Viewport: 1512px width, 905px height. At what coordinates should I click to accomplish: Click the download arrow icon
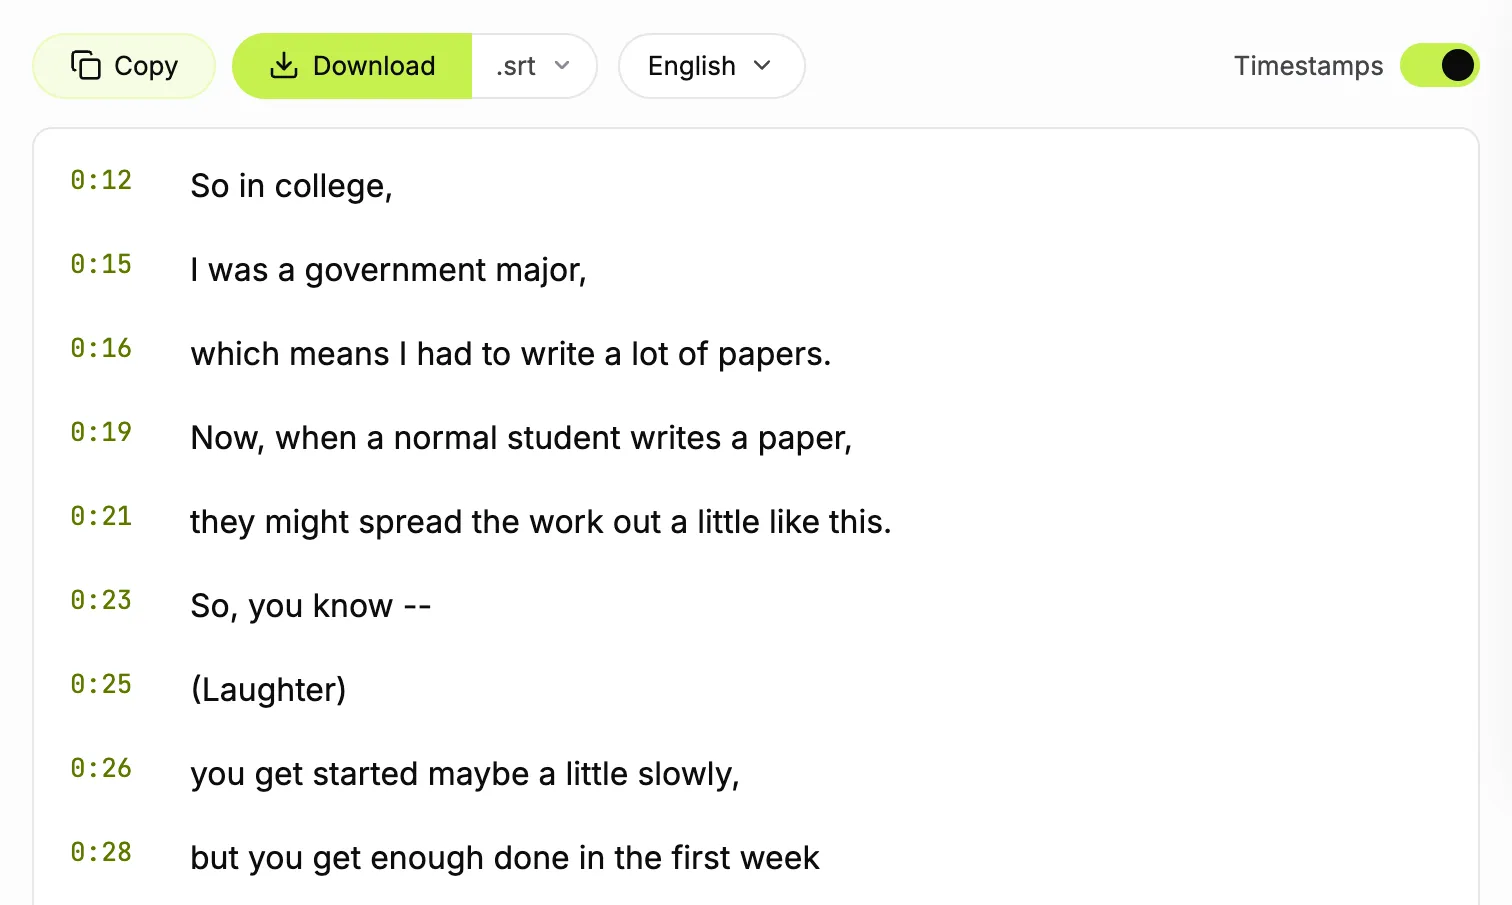284,66
